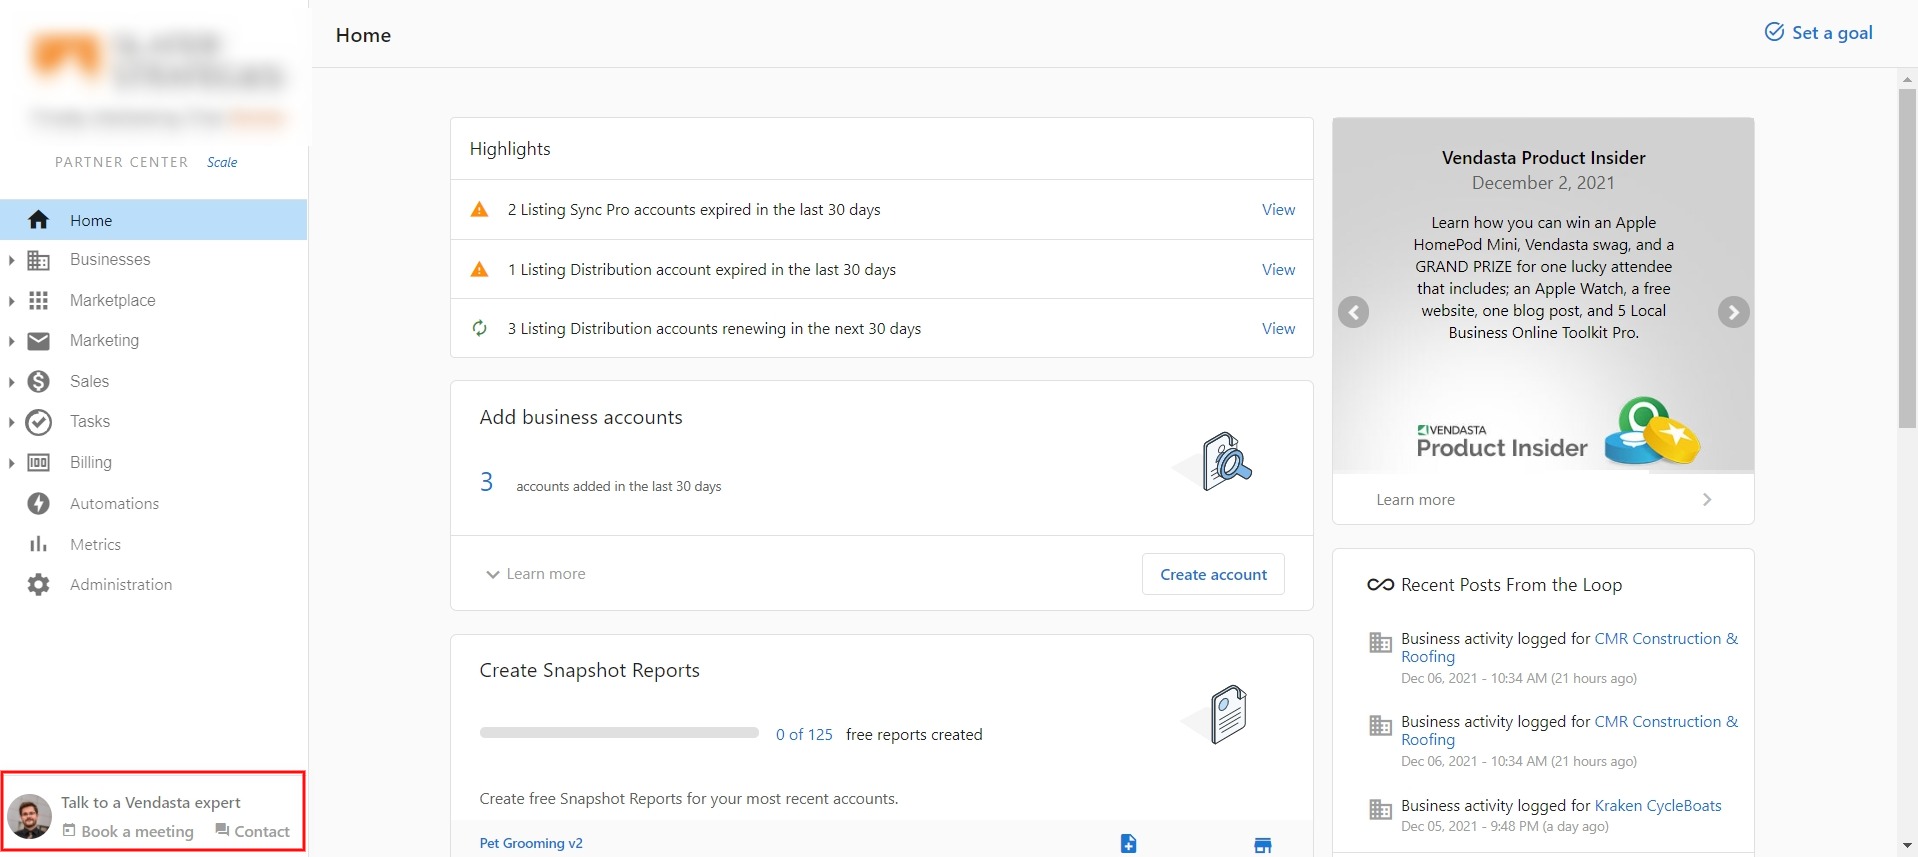The image size is (1918, 857).
Task: Click the Set a goal checkmark icon
Action: (x=1774, y=32)
